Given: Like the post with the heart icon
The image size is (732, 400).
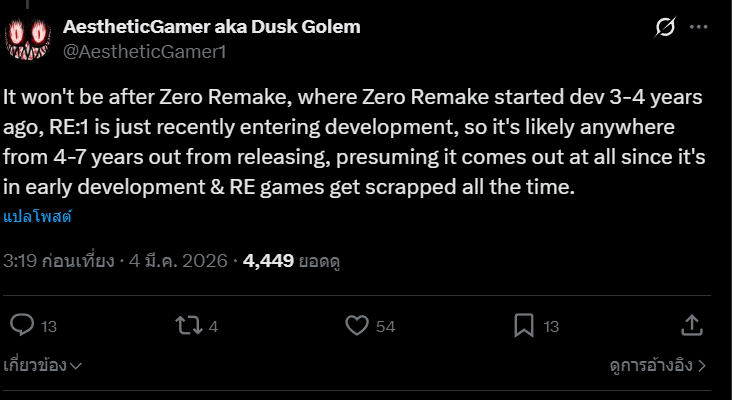Looking at the screenshot, I should [356, 325].
